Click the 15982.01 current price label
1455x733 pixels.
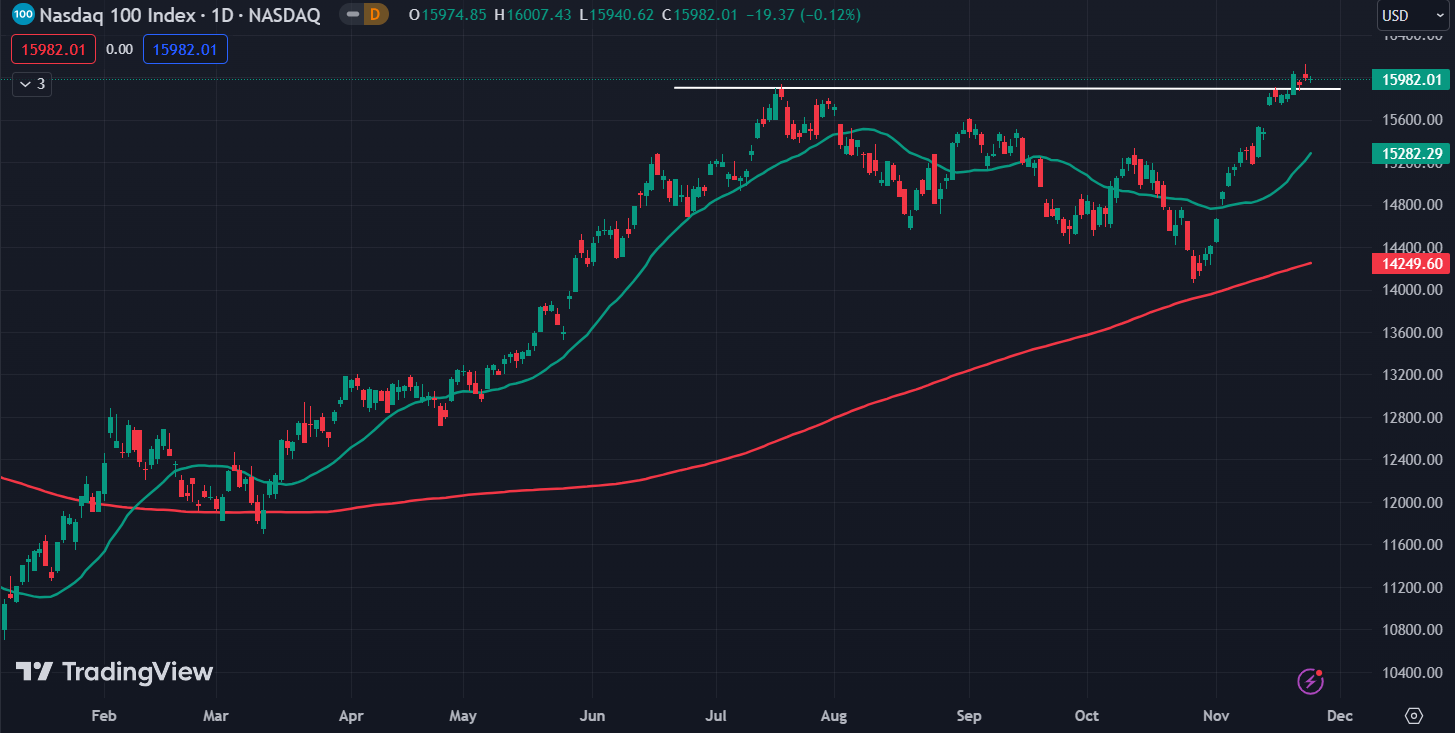1412,80
